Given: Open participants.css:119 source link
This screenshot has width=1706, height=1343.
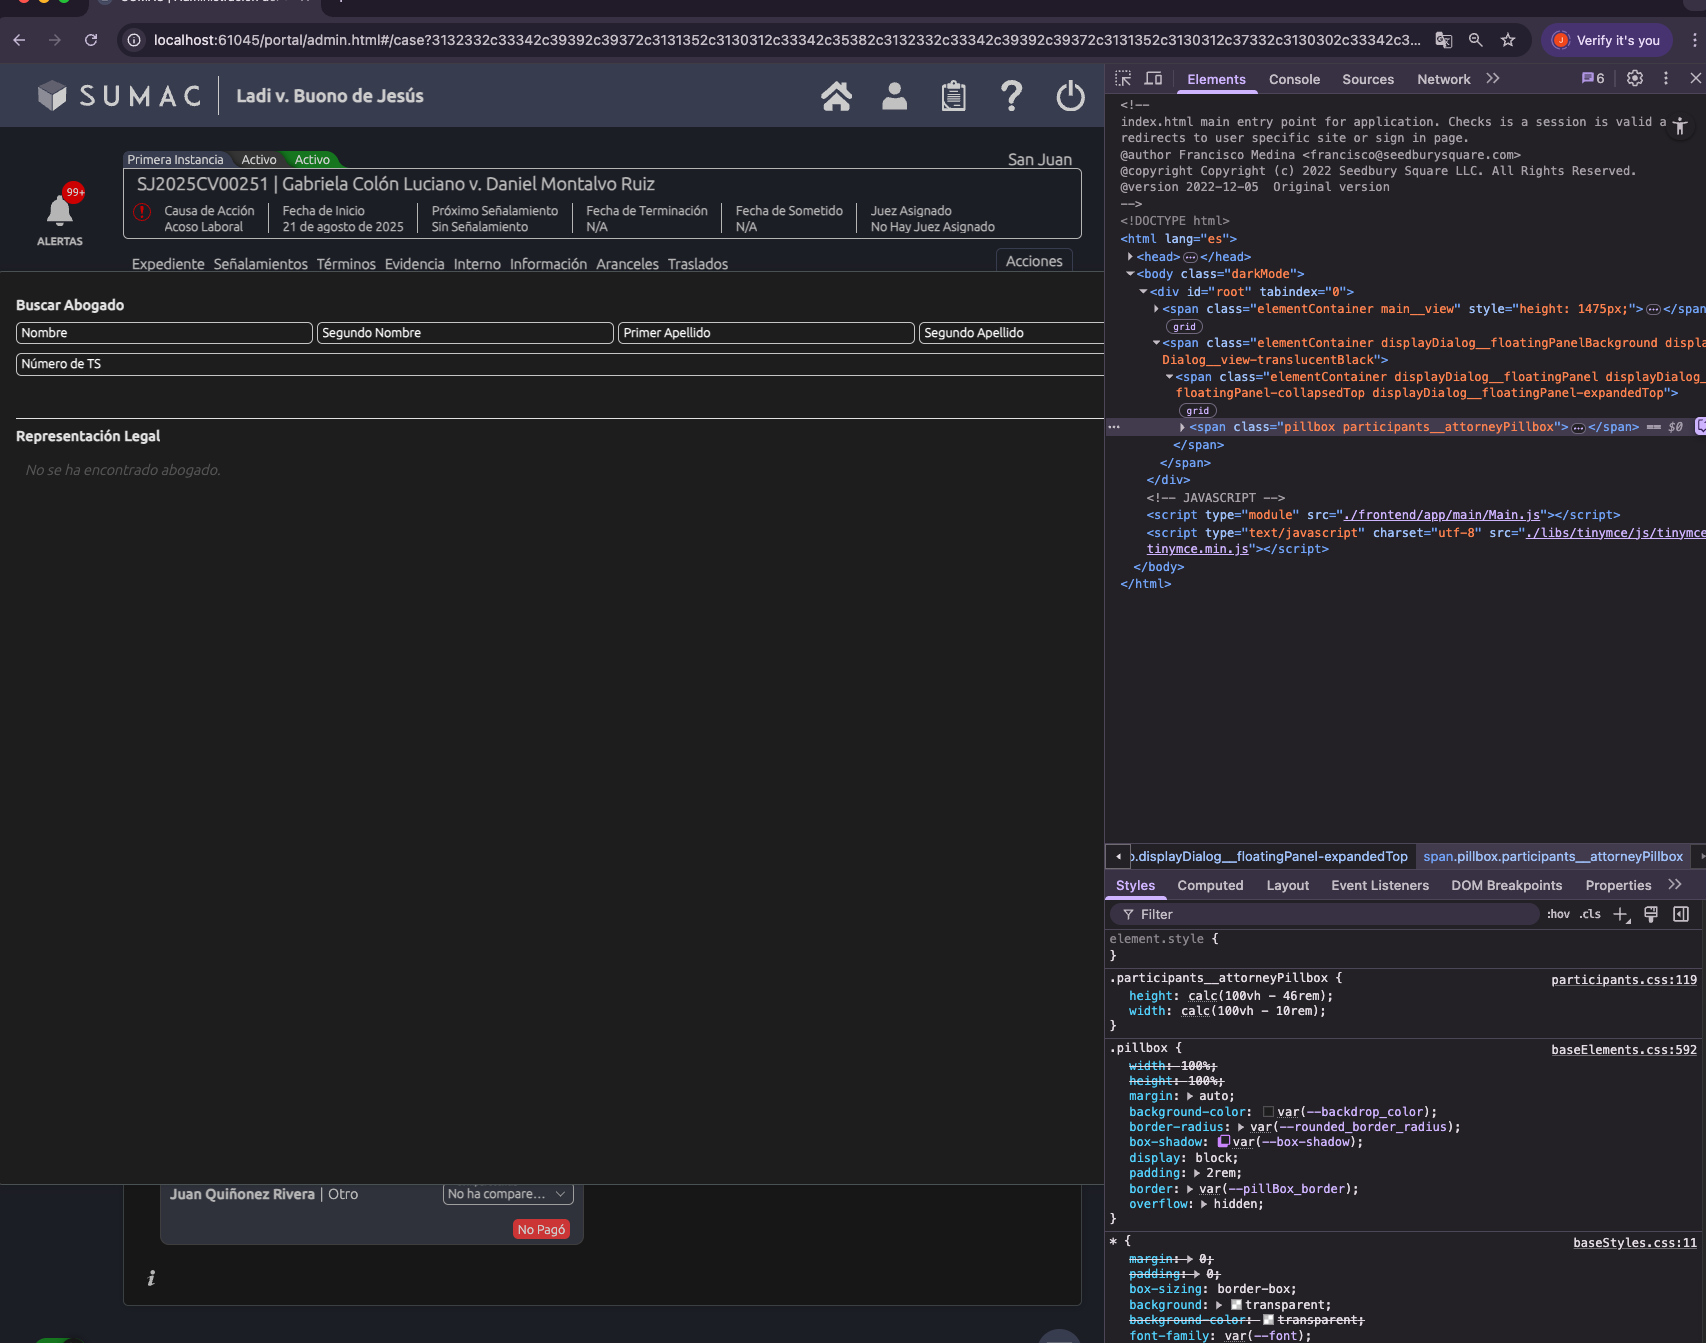Looking at the screenshot, I should 1623,980.
